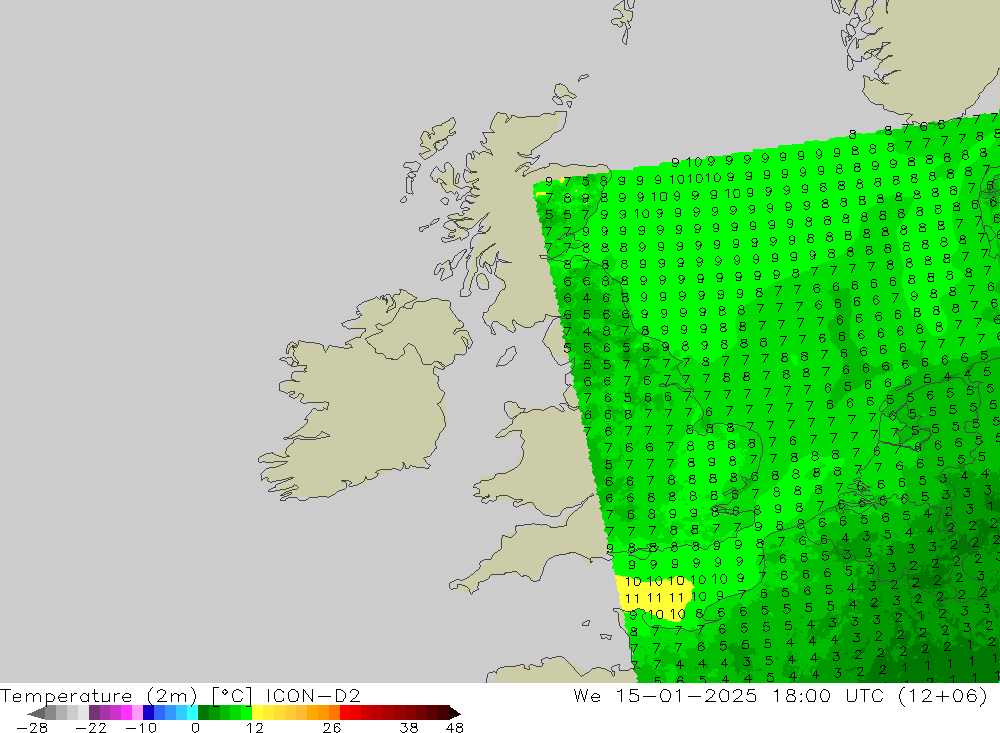The image size is (1000, 733).
Task: Click the yellow 11°C area on the map
Action: pos(654,598)
